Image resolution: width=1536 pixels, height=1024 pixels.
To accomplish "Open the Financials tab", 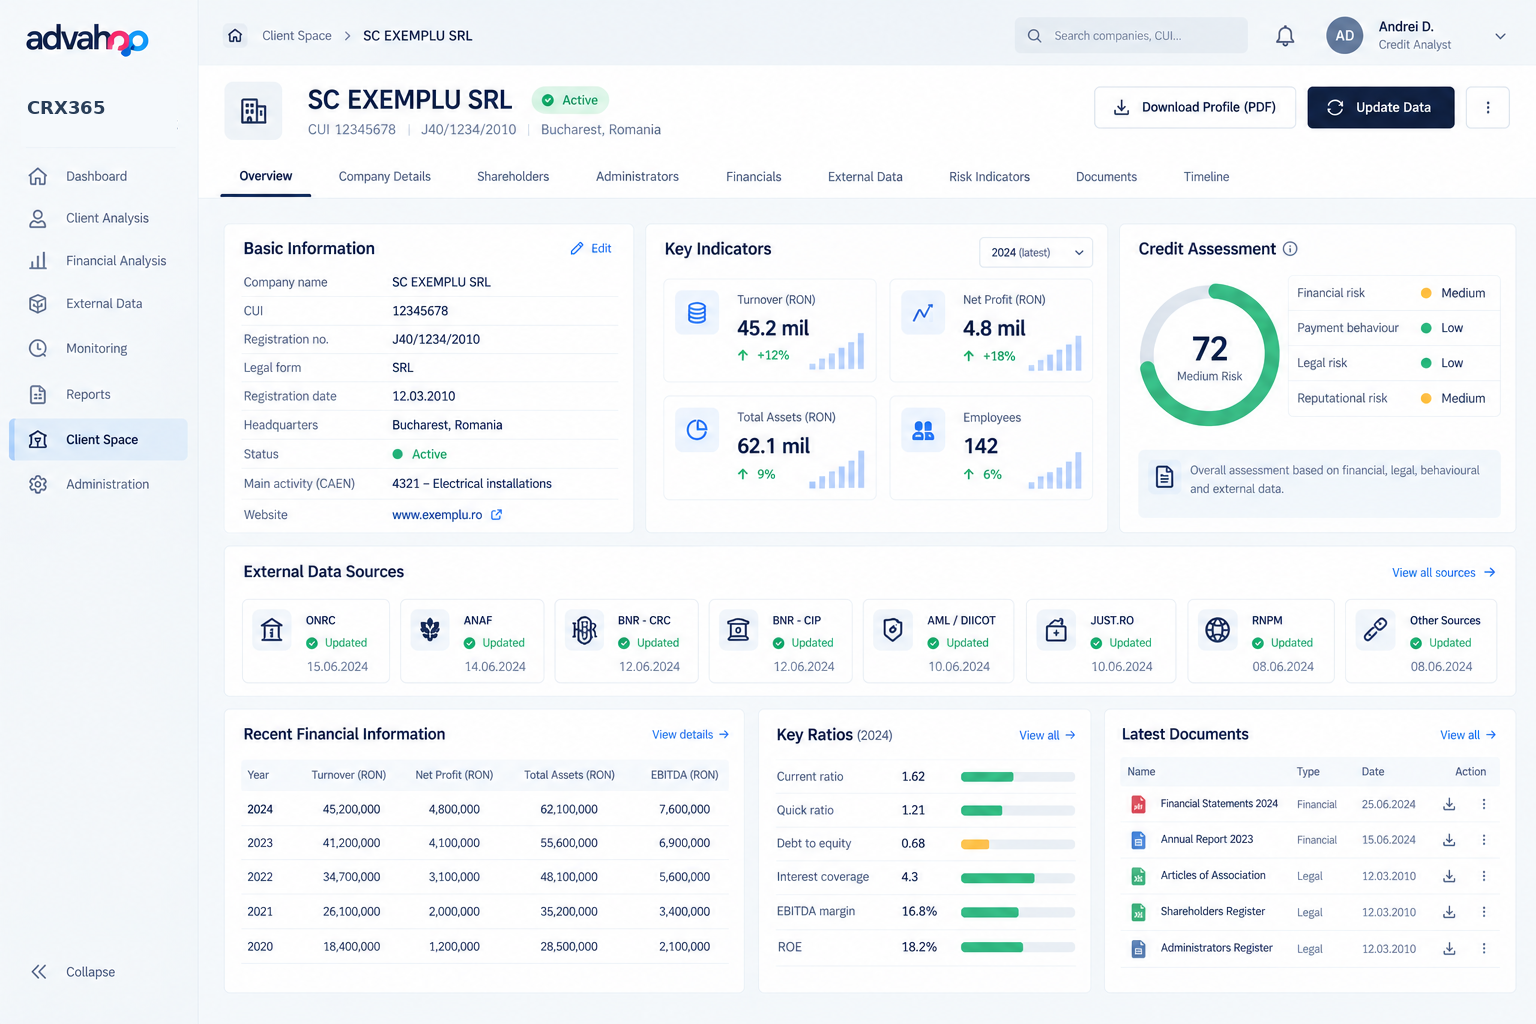I will 754,177.
